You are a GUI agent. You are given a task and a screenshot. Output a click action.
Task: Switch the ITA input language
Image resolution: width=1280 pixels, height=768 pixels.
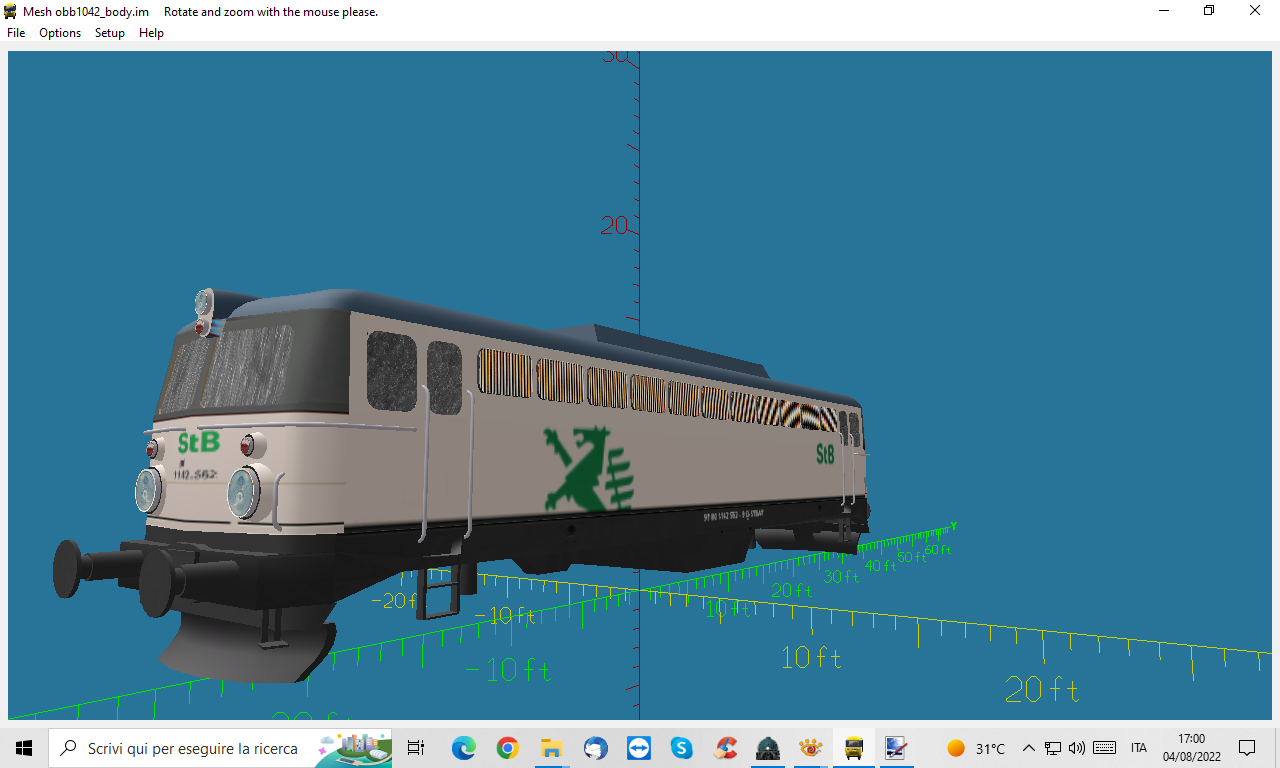(x=1139, y=748)
